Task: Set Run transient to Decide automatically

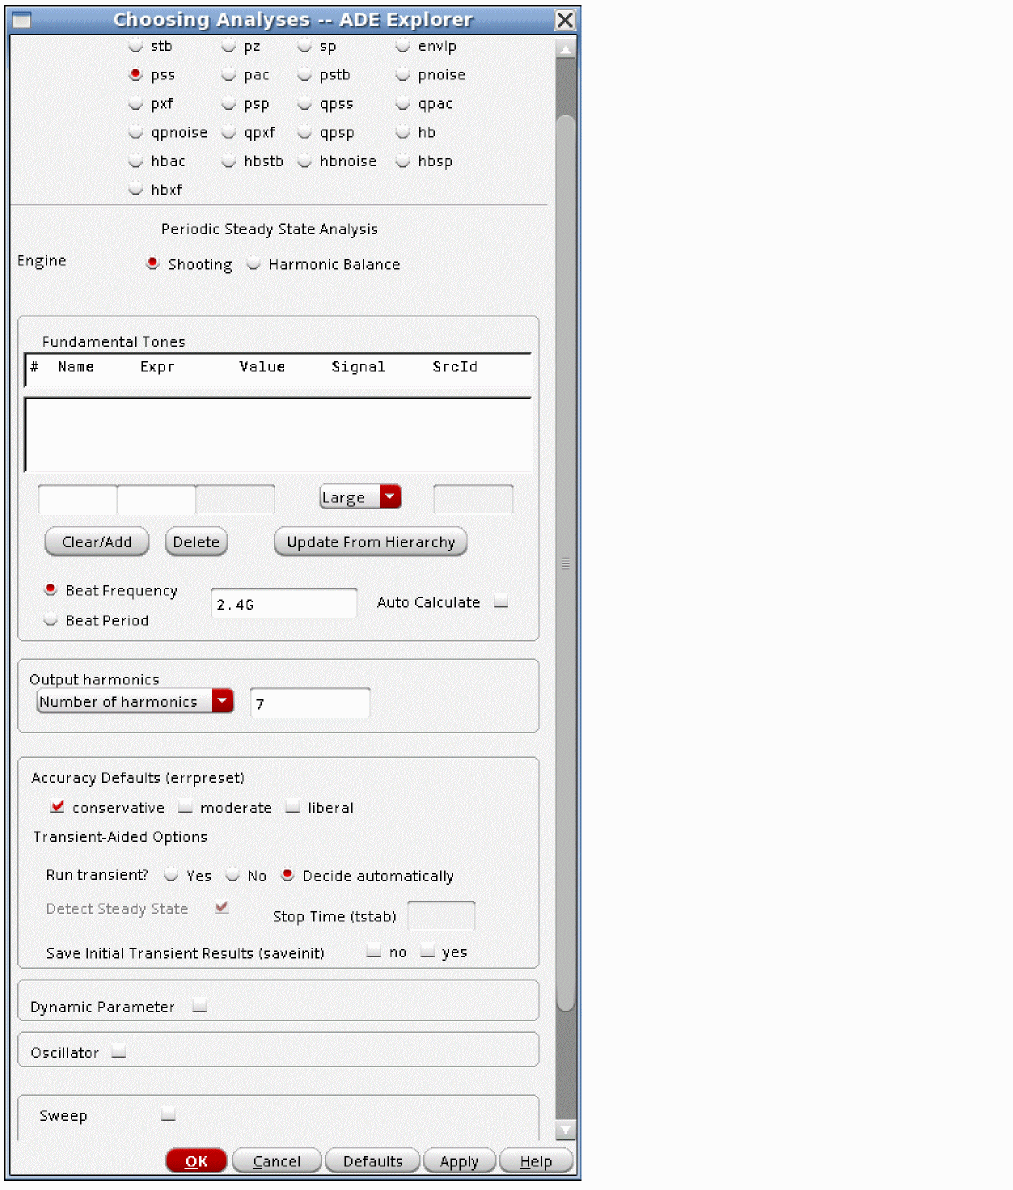Action: tap(288, 875)
